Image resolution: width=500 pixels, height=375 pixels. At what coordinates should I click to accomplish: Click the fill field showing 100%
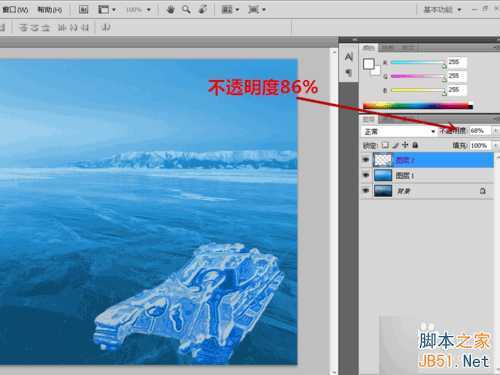[x=480, y=145]
